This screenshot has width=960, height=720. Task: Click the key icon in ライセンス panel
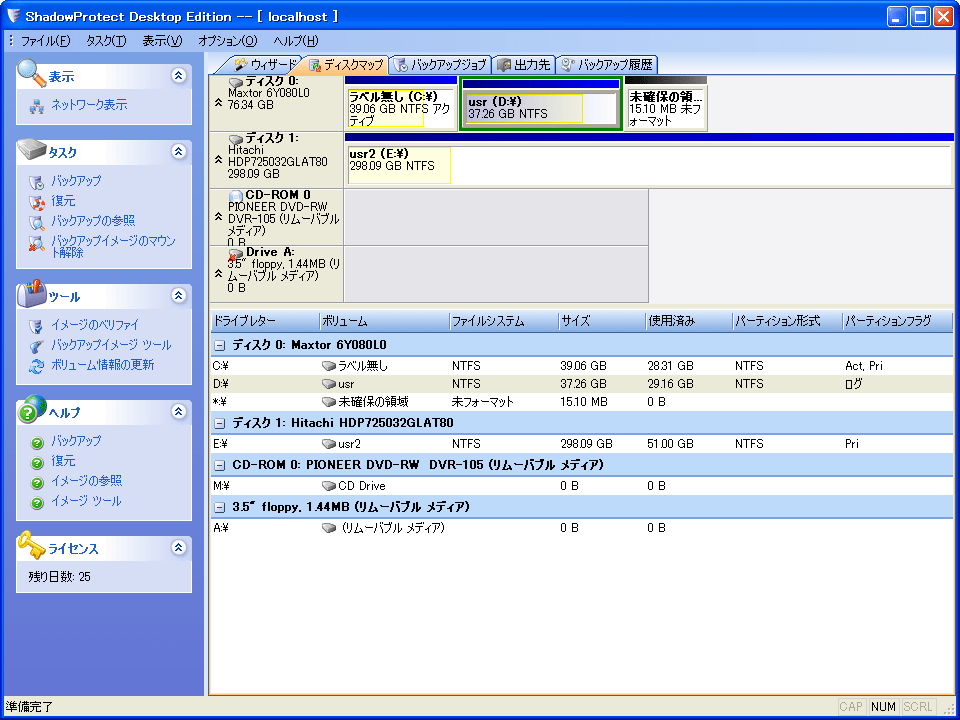31,544
